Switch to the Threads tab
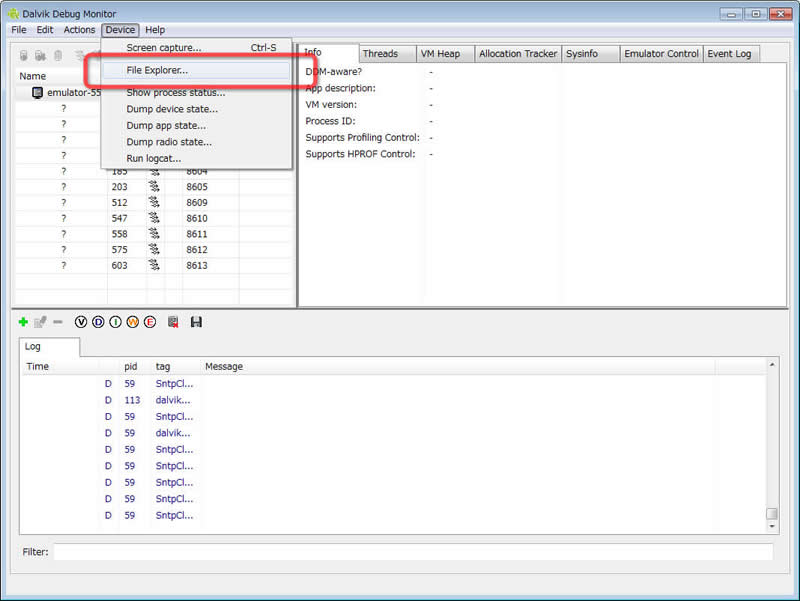Image resolution: width=800 pixels, height=601 pixels. pyautogui.click(x=387, y=54)
